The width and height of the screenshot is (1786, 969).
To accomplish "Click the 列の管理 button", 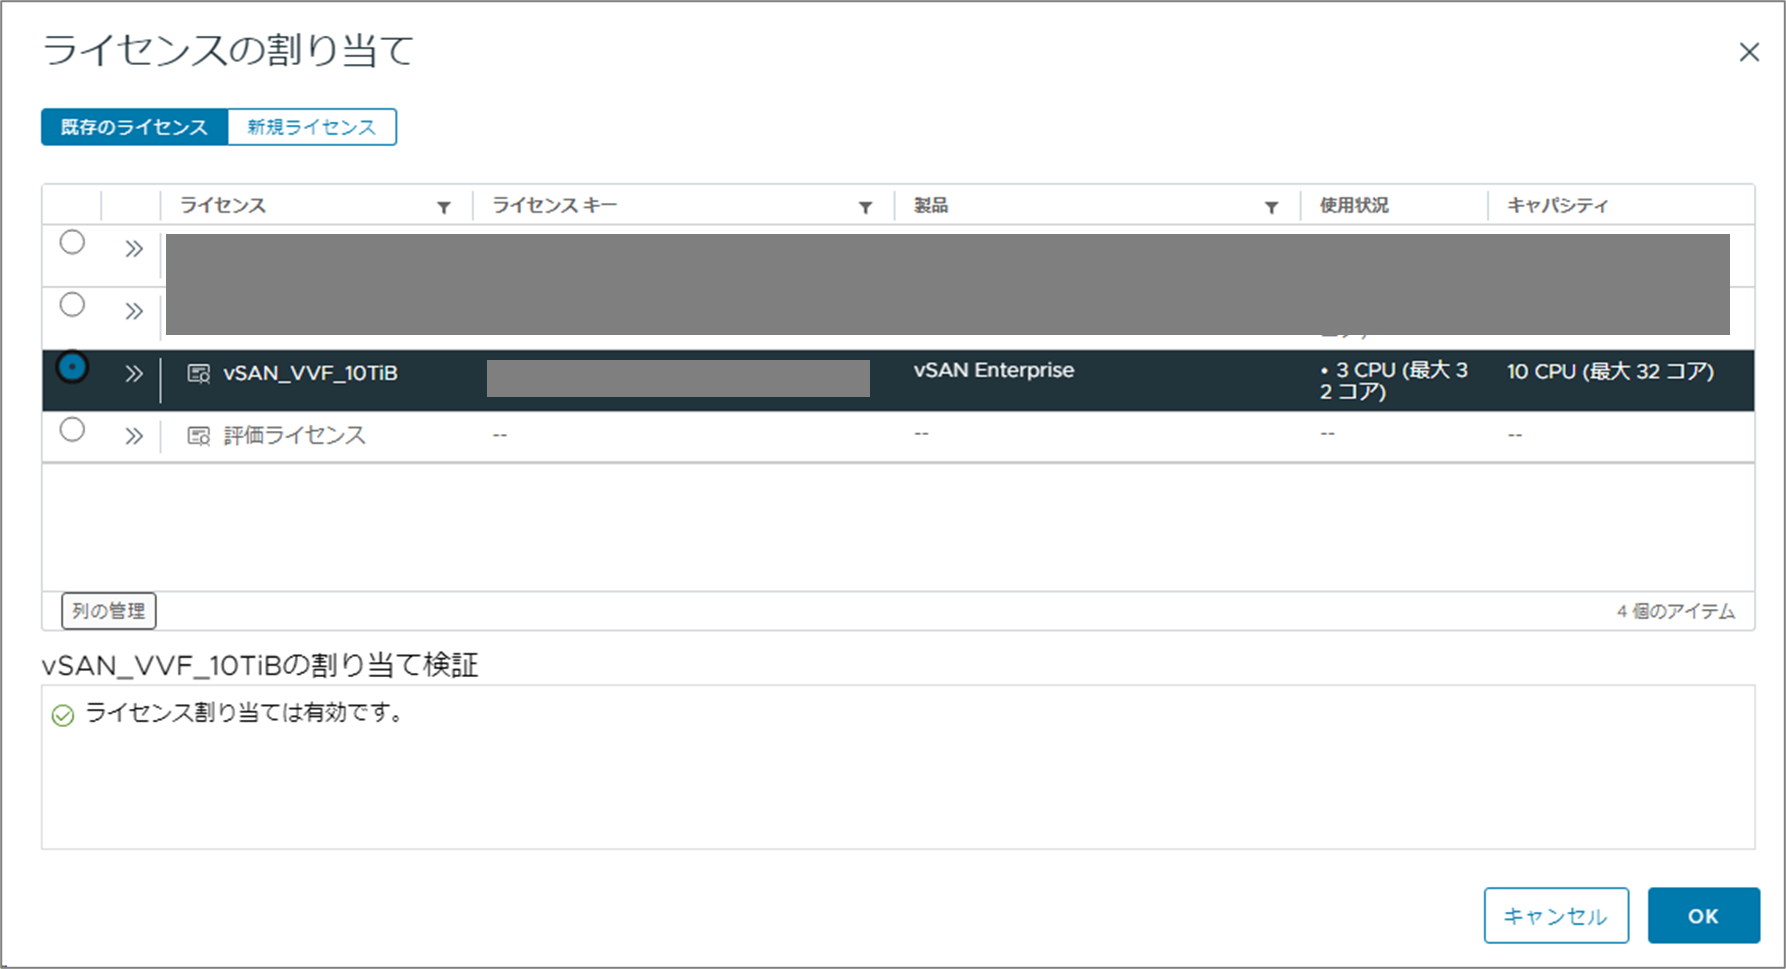I will (109, 611).
